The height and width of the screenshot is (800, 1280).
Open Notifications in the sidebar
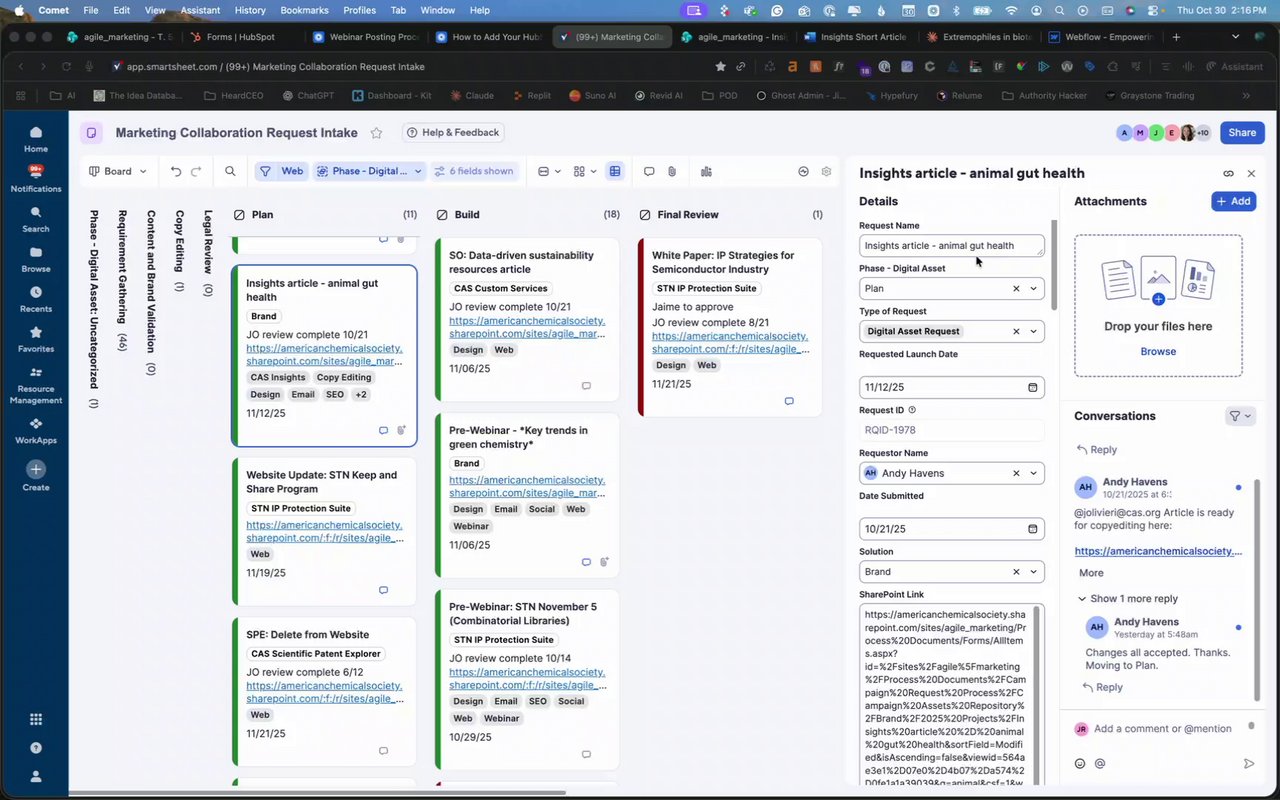coord(36,179)
